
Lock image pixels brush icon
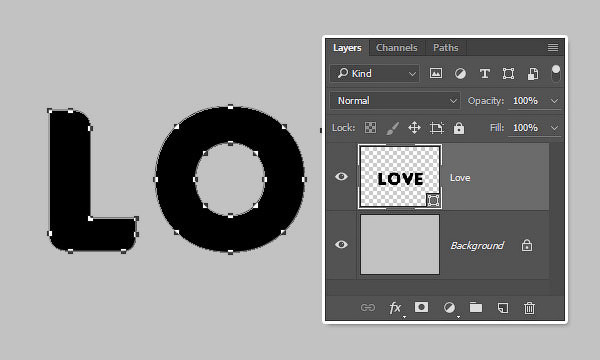(392, 128)
